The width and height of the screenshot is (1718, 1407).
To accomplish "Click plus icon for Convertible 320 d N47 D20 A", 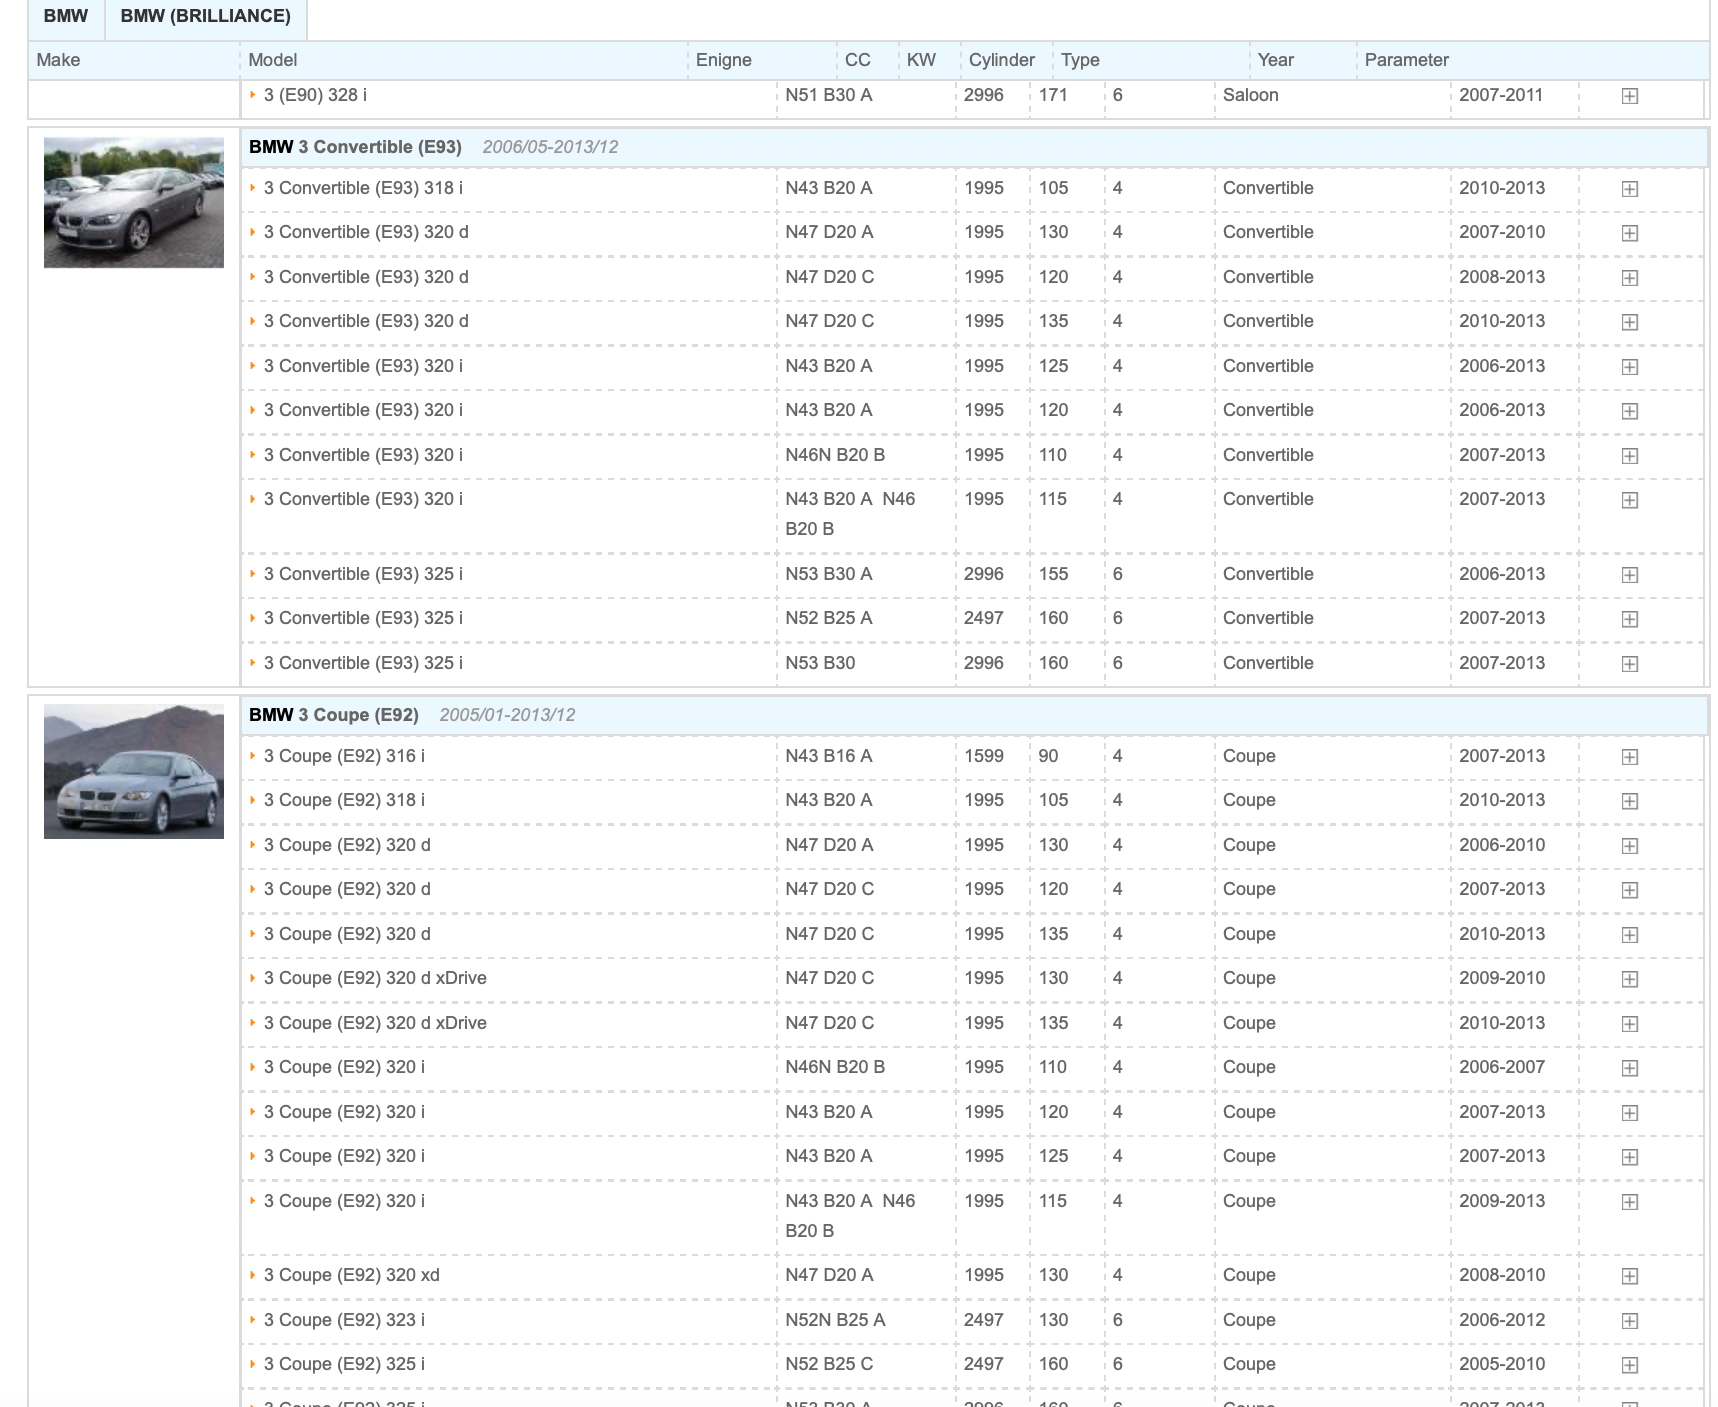I will click(1629, 233).
